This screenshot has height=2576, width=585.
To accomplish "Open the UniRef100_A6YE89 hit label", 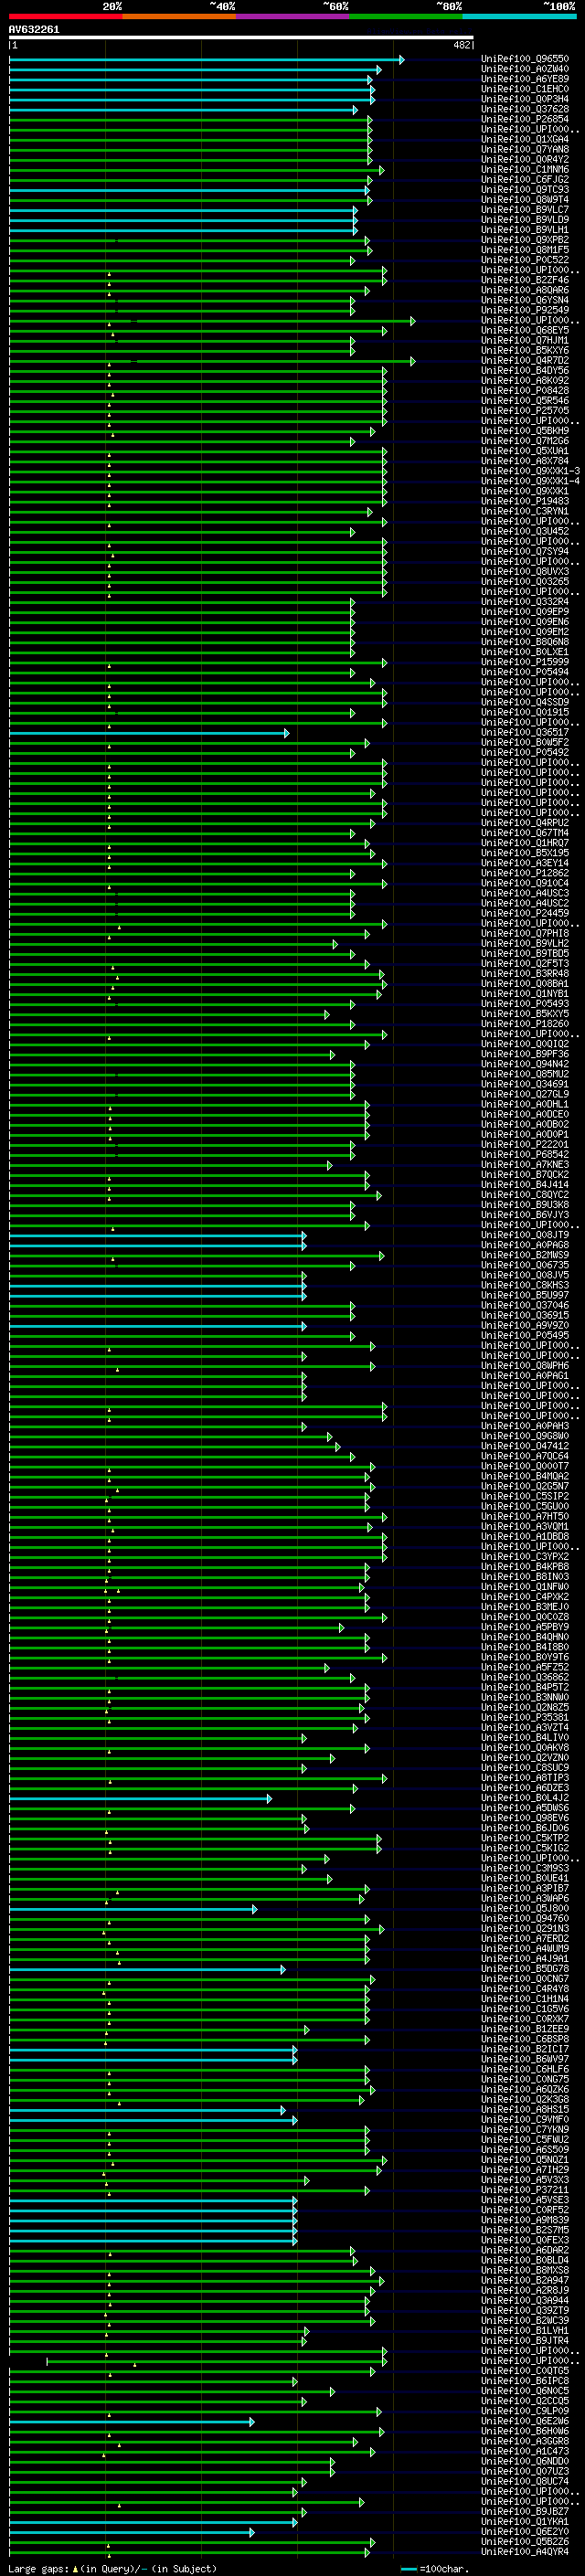I will [x=525, y=79].
